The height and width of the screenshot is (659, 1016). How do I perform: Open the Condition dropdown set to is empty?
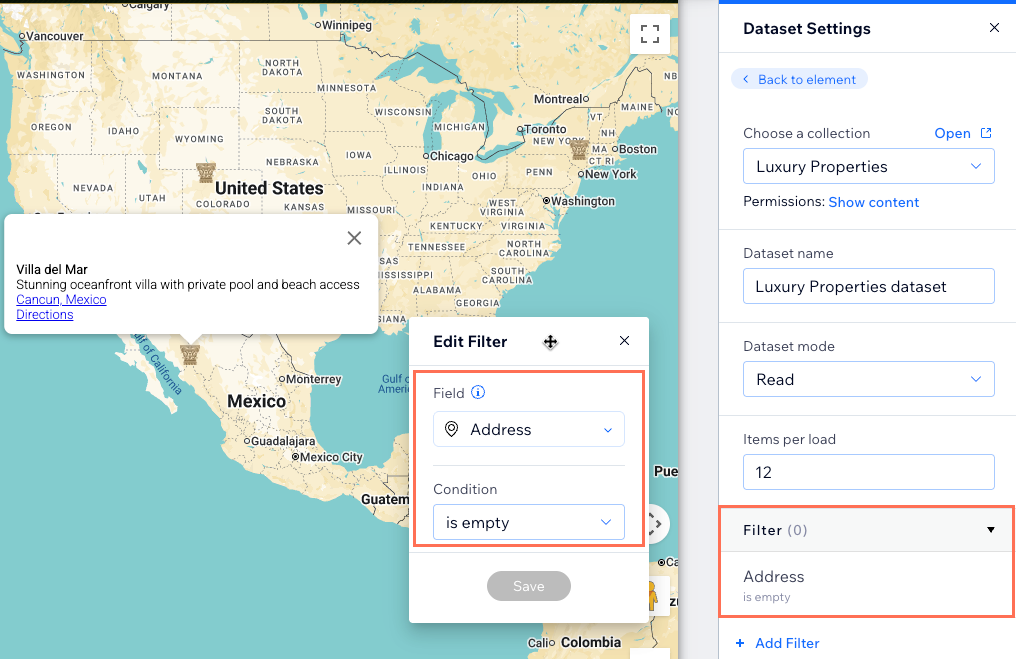528,522
